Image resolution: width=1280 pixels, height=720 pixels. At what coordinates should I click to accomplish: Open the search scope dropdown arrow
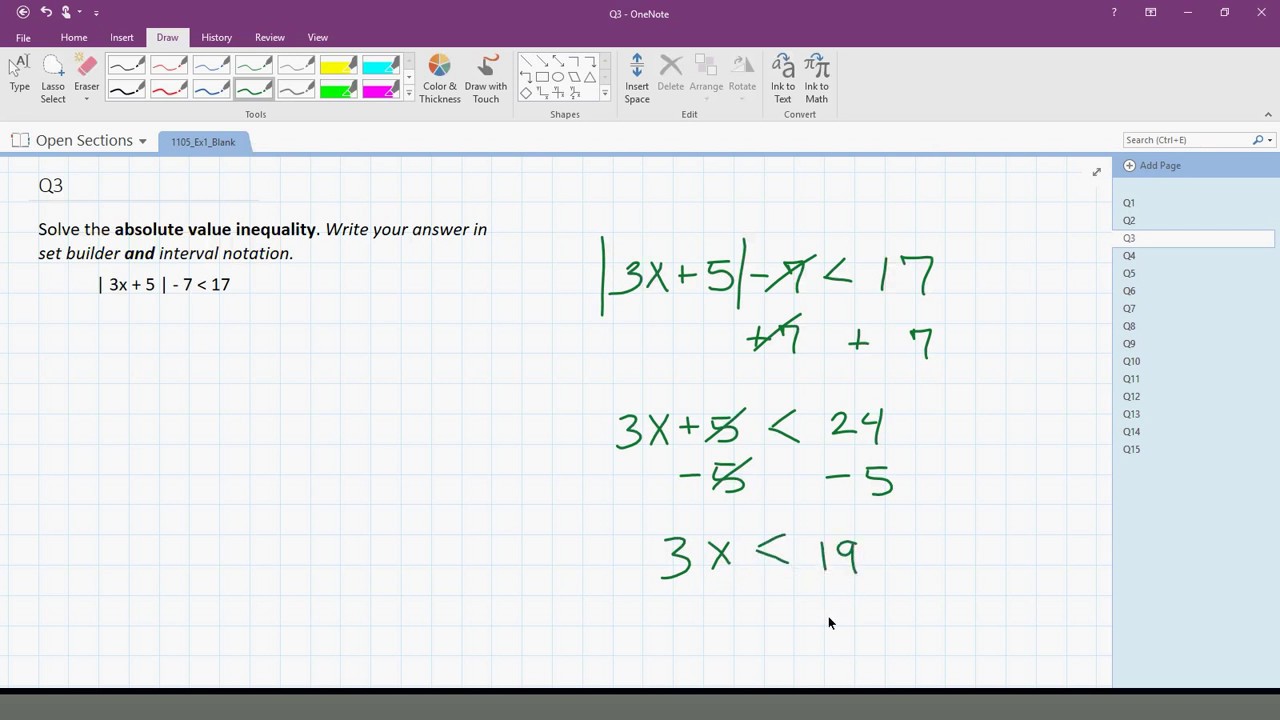tap(1270, 140)
